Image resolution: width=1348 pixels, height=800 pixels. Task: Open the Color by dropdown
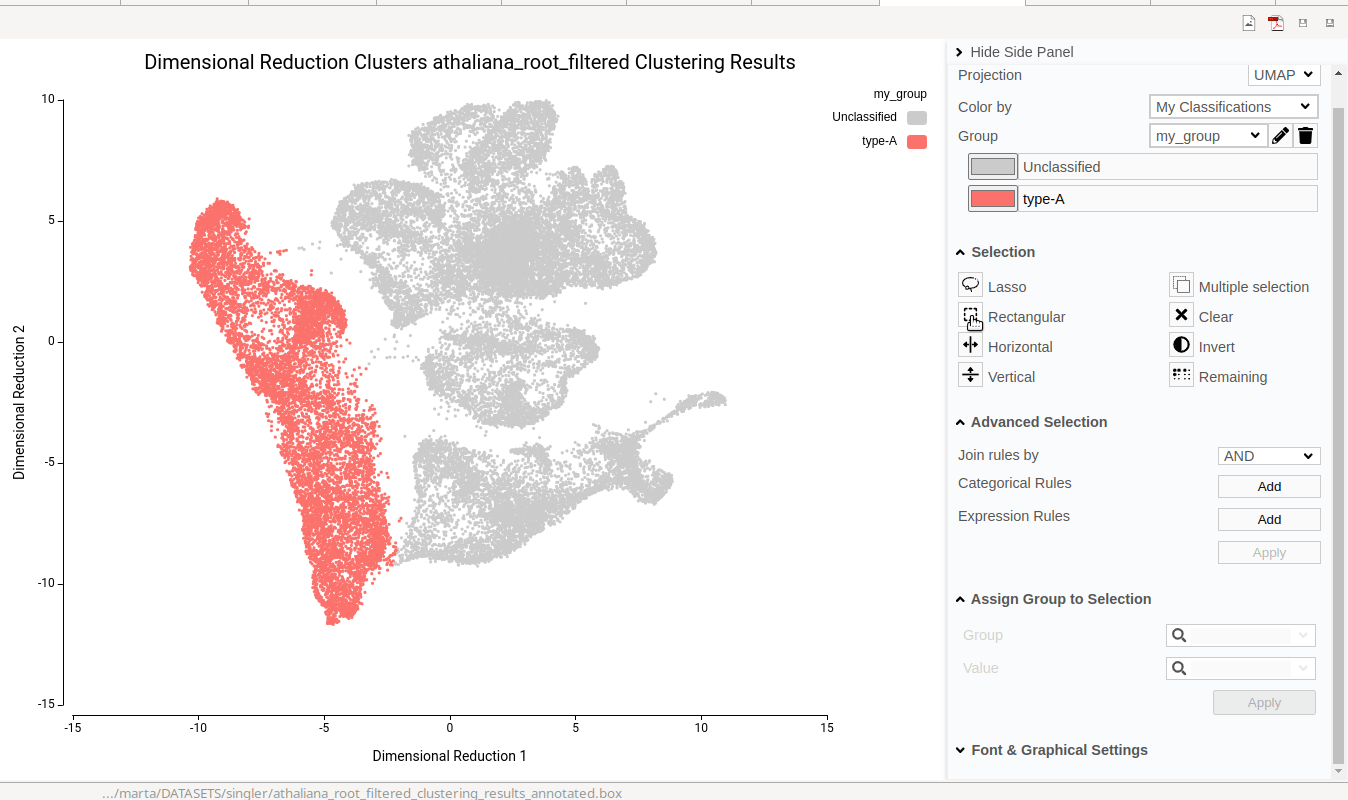[x=1233, y=107]
